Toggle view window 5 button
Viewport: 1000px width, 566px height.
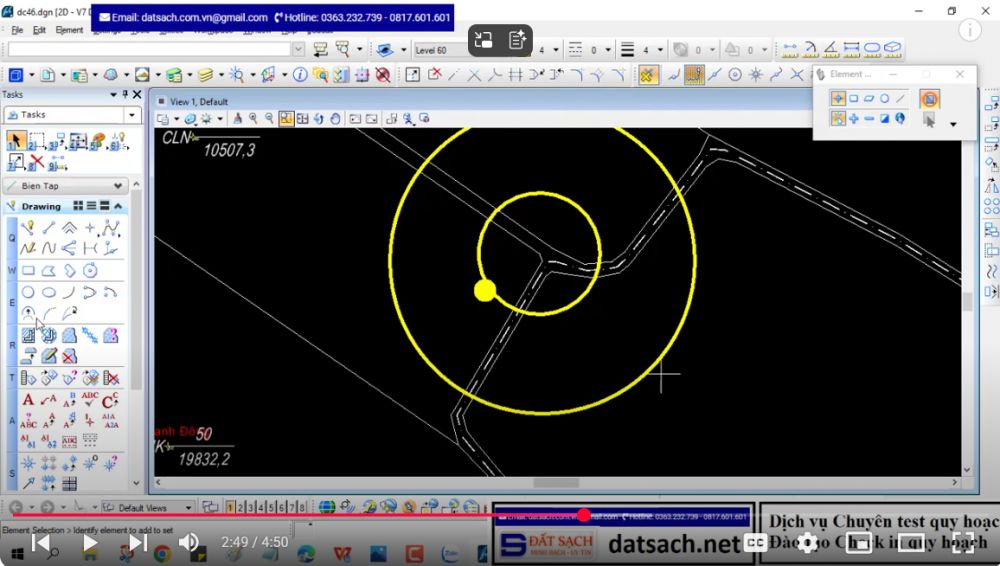point(270,508)
